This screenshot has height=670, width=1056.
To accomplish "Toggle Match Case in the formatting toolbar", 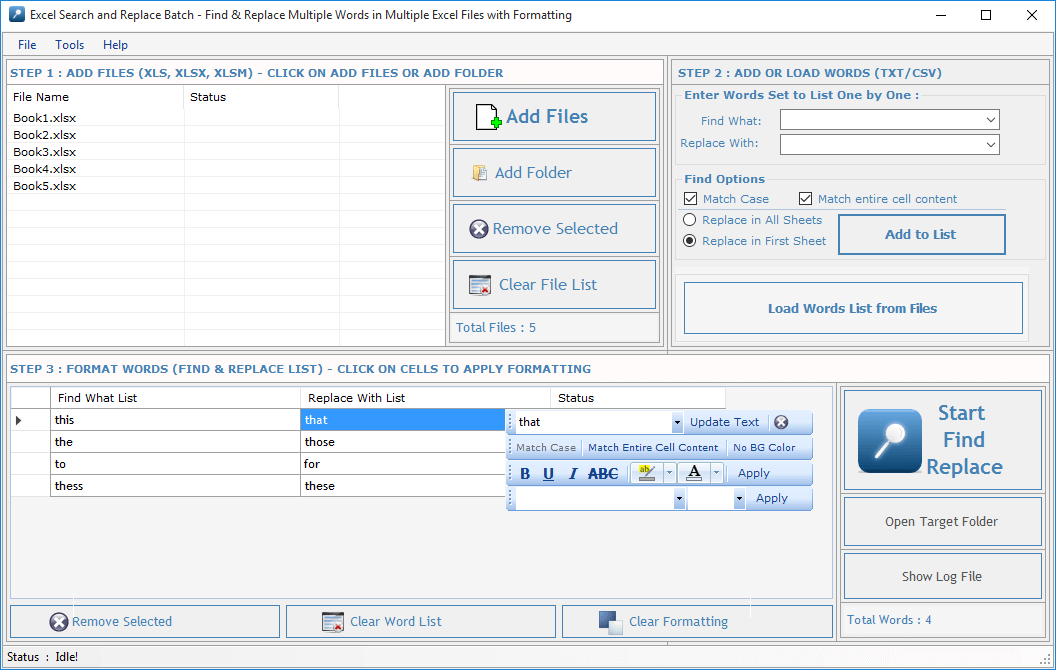I will (546, 448).
